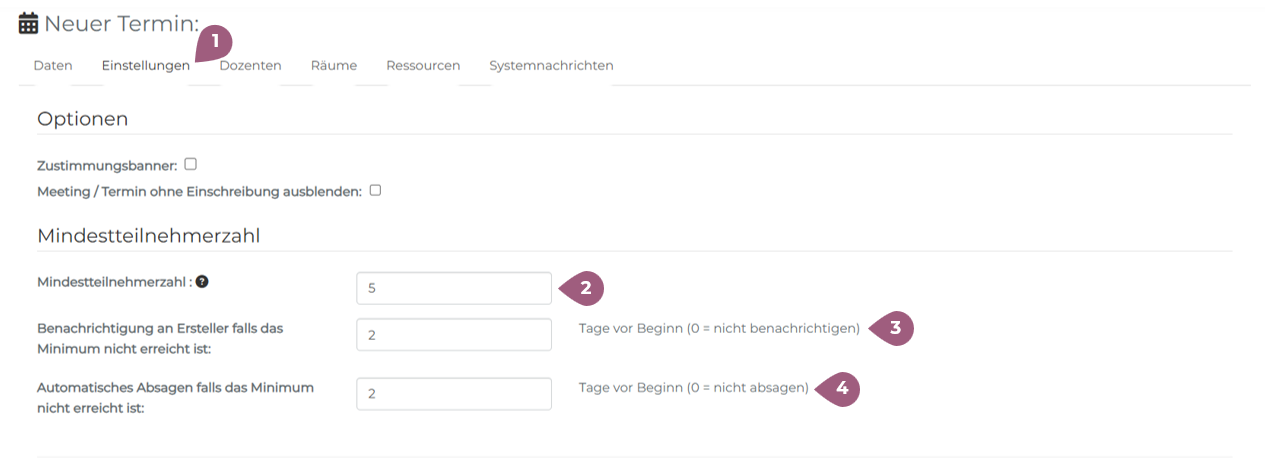Click the help question mark next to Mindestteilnehmerzahl

(x=202, y=282)
